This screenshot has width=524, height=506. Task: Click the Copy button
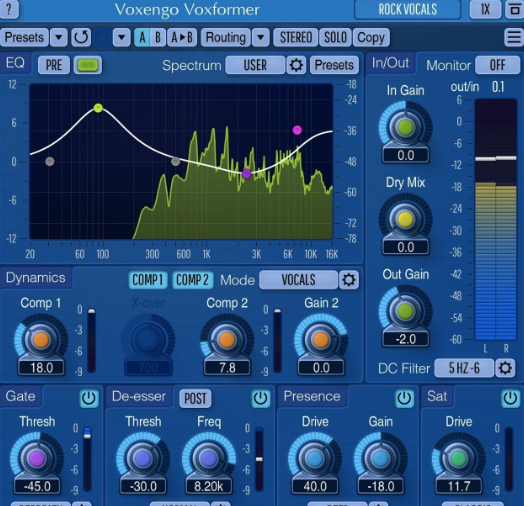371,37
